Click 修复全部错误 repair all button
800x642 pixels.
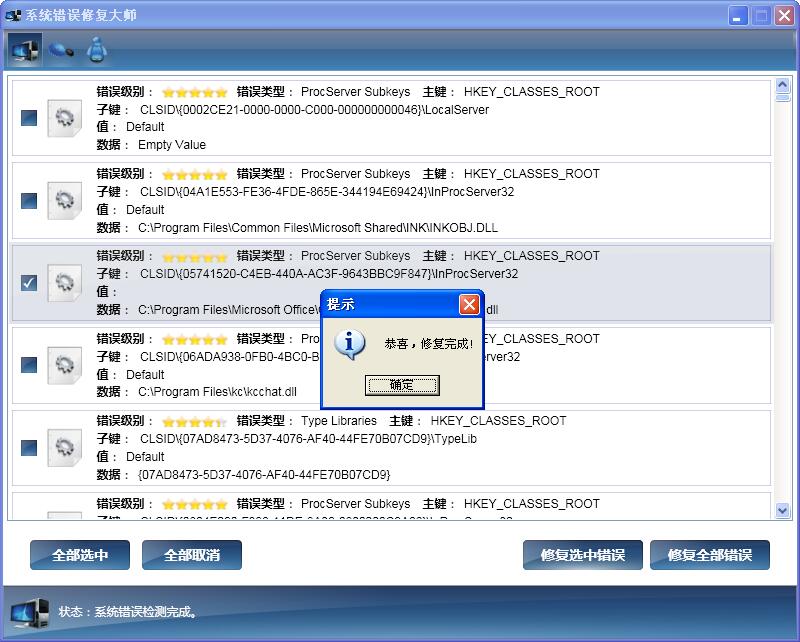[x=710, y=555]
